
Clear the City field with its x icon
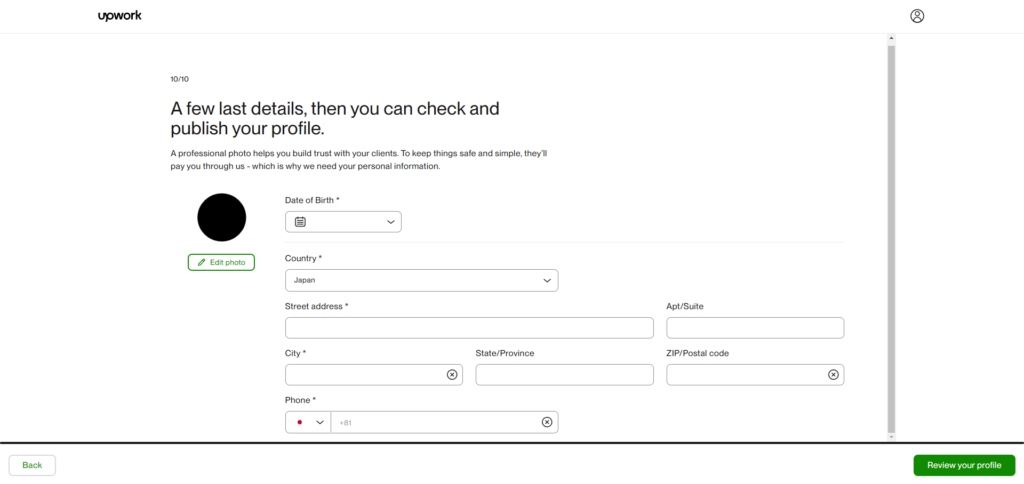click(x=452, y=375)
